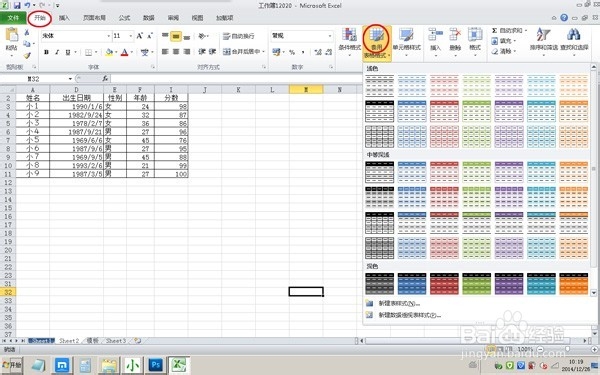600x375 pixels.
Task: Choose the dark orange table style
Action: (x=574, y=284)
